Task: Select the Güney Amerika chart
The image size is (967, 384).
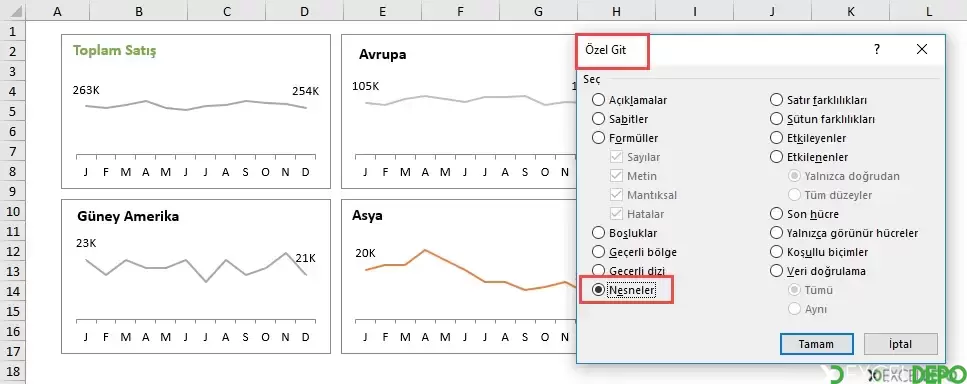Action: pos(196,276)
